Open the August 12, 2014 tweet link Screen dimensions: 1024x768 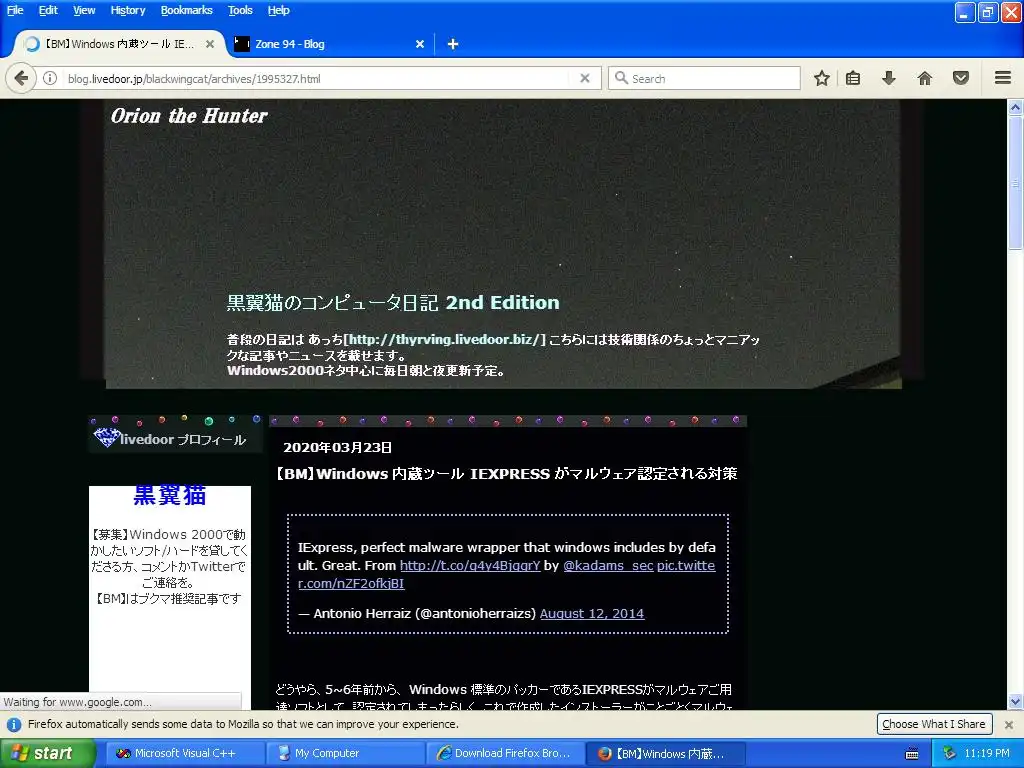(592, 614)
